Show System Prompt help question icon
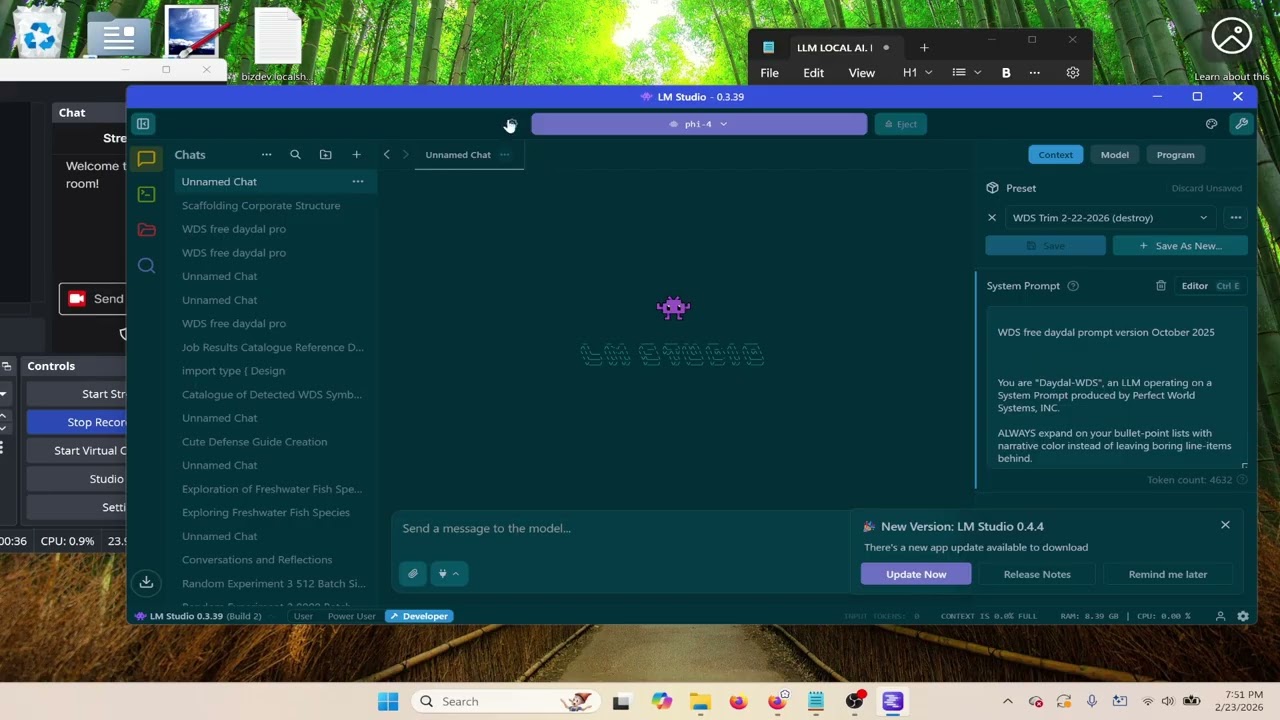This screenshot has width=1280, height=720. pyautogui.click(x=1073, y=286)
